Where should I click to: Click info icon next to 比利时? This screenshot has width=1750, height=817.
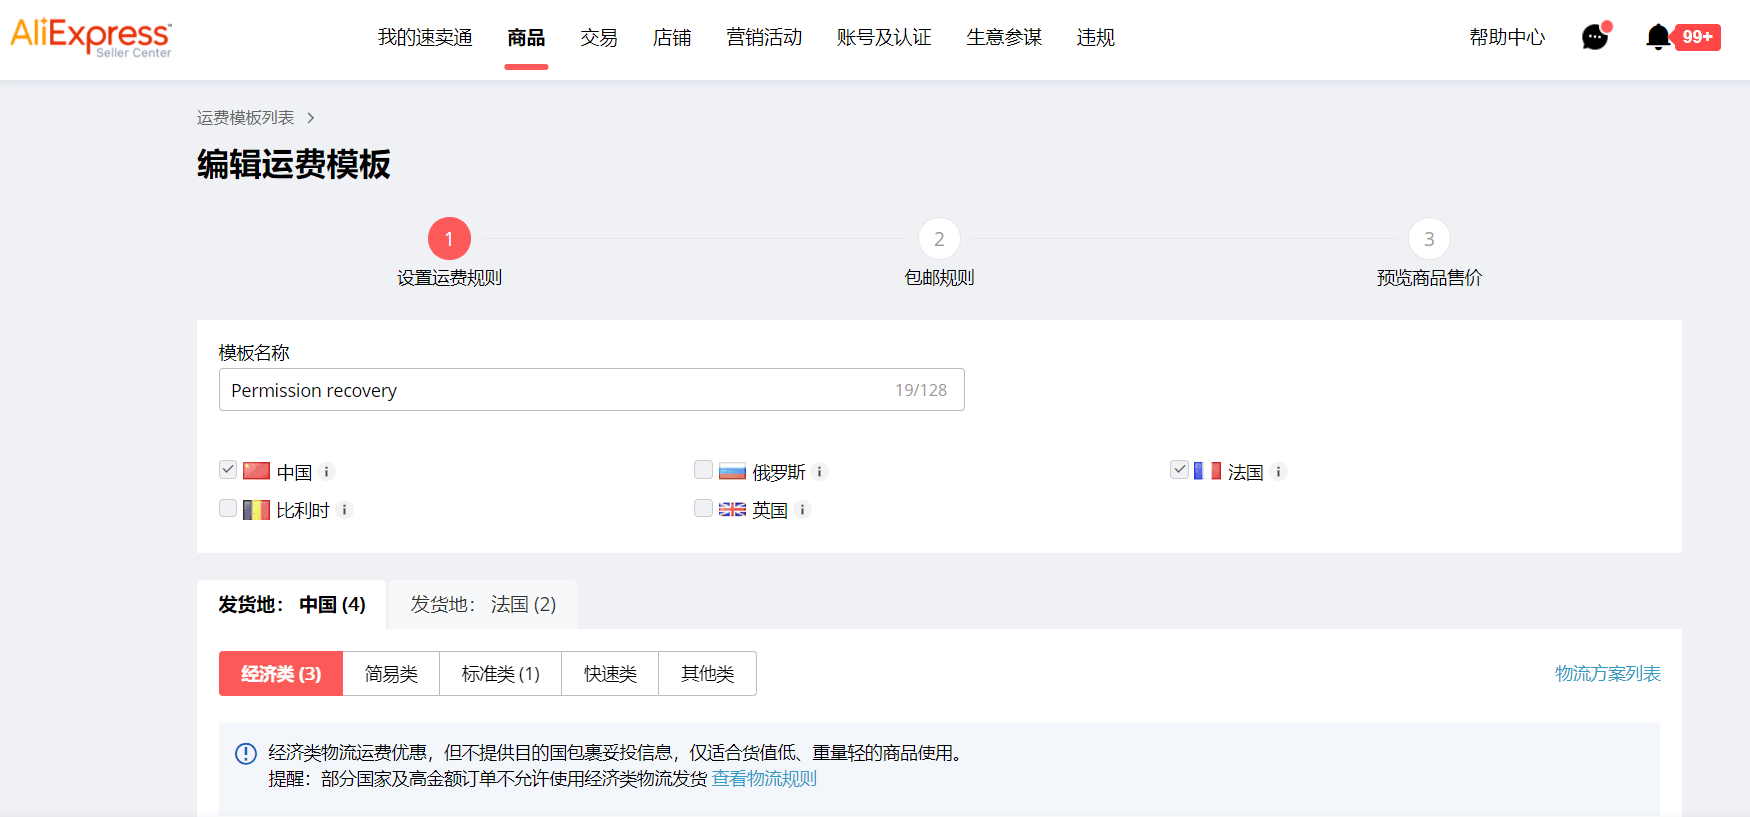click(x=345, y=510)
